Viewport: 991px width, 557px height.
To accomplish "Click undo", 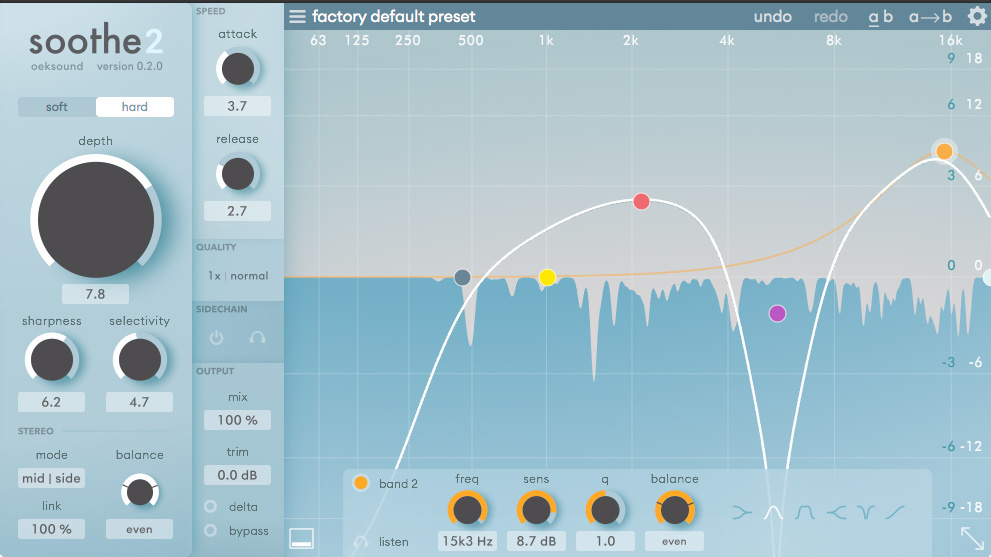I will [772, 16].
